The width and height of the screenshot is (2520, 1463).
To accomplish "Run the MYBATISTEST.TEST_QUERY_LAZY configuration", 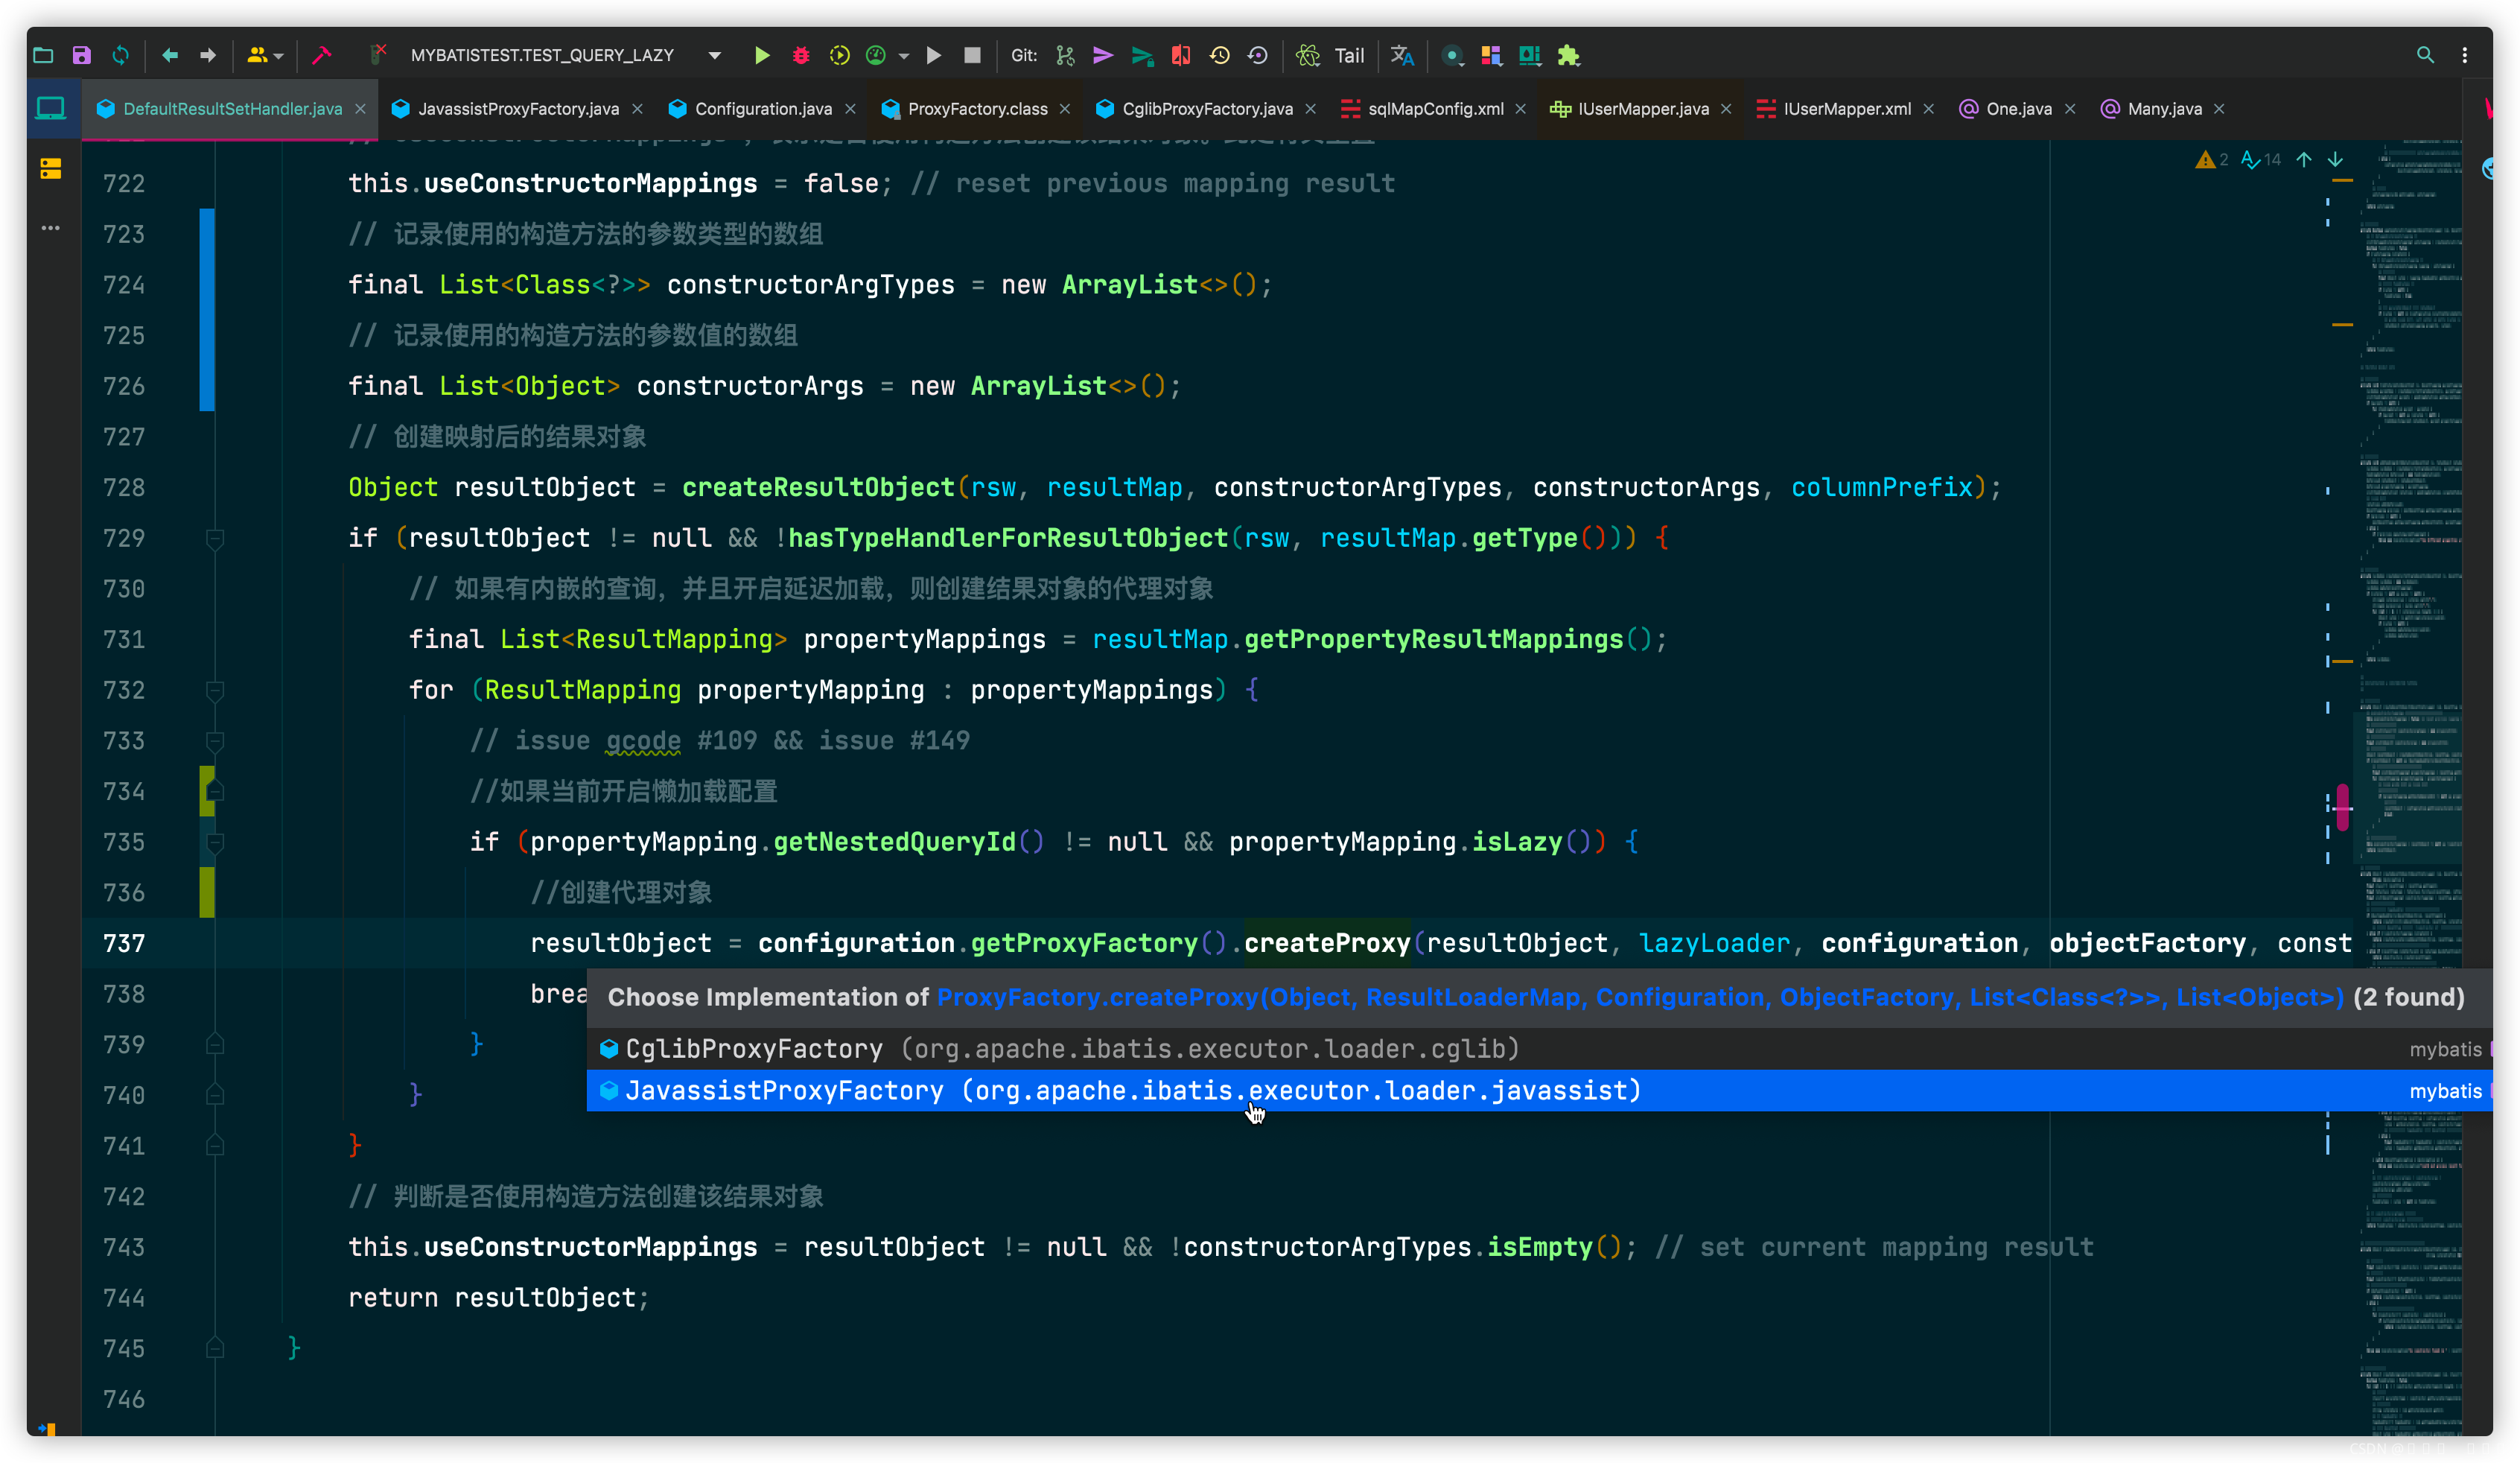I will [761, 55].
